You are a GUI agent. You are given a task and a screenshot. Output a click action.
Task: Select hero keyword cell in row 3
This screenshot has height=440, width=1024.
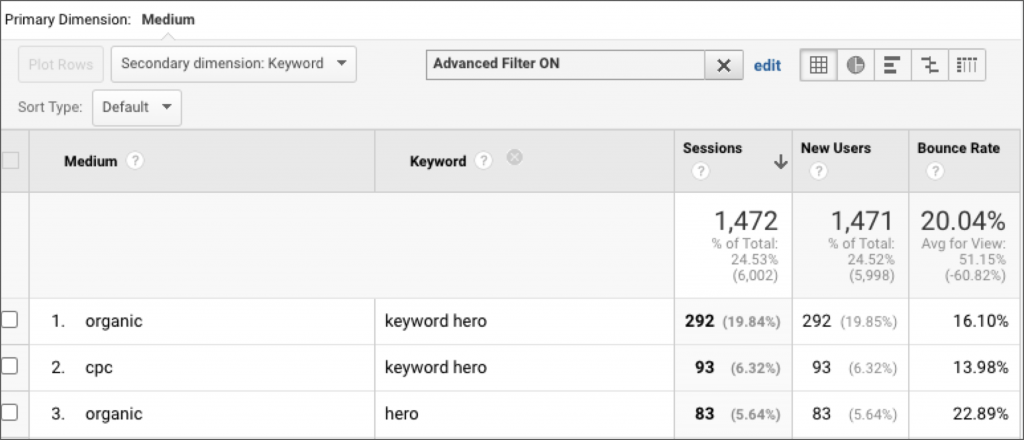pos(402,414)
